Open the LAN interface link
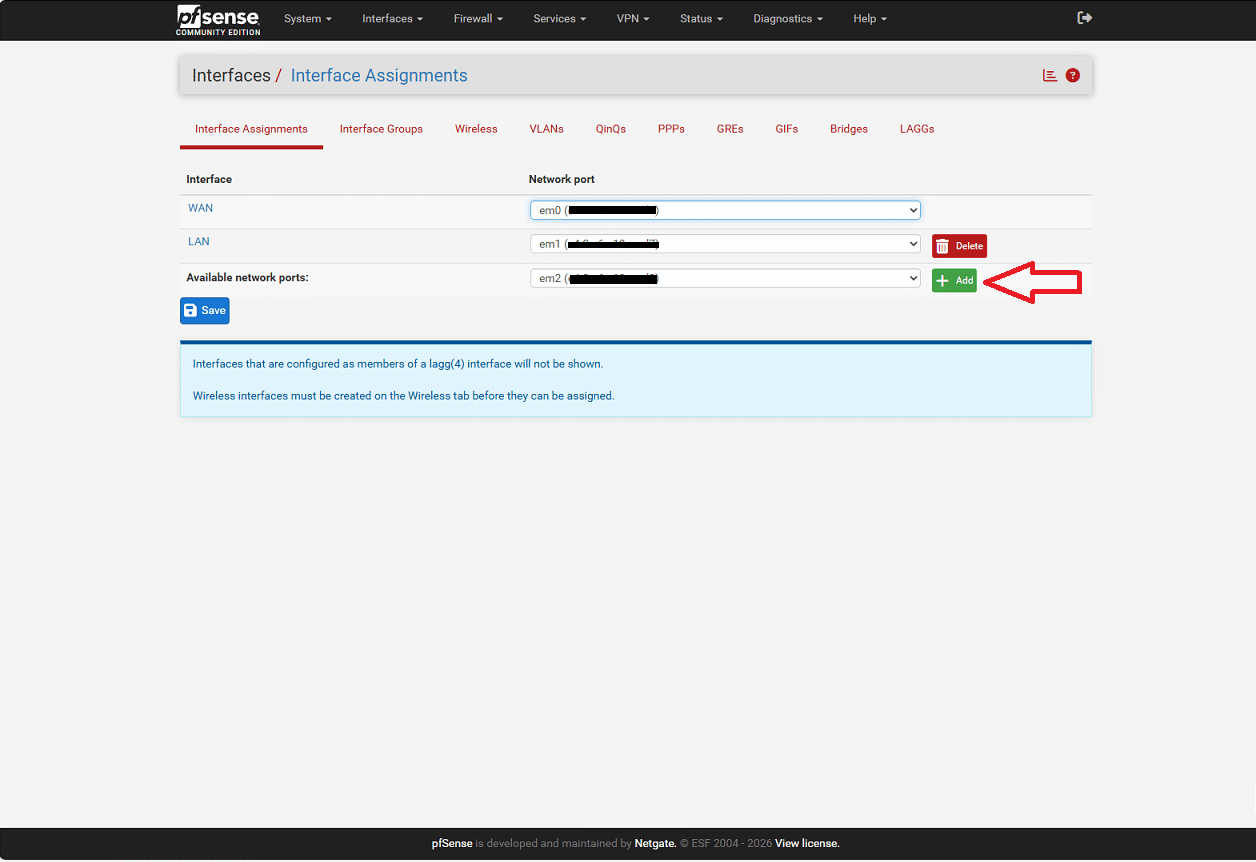 pyautogui.click(x=198, y=242)
